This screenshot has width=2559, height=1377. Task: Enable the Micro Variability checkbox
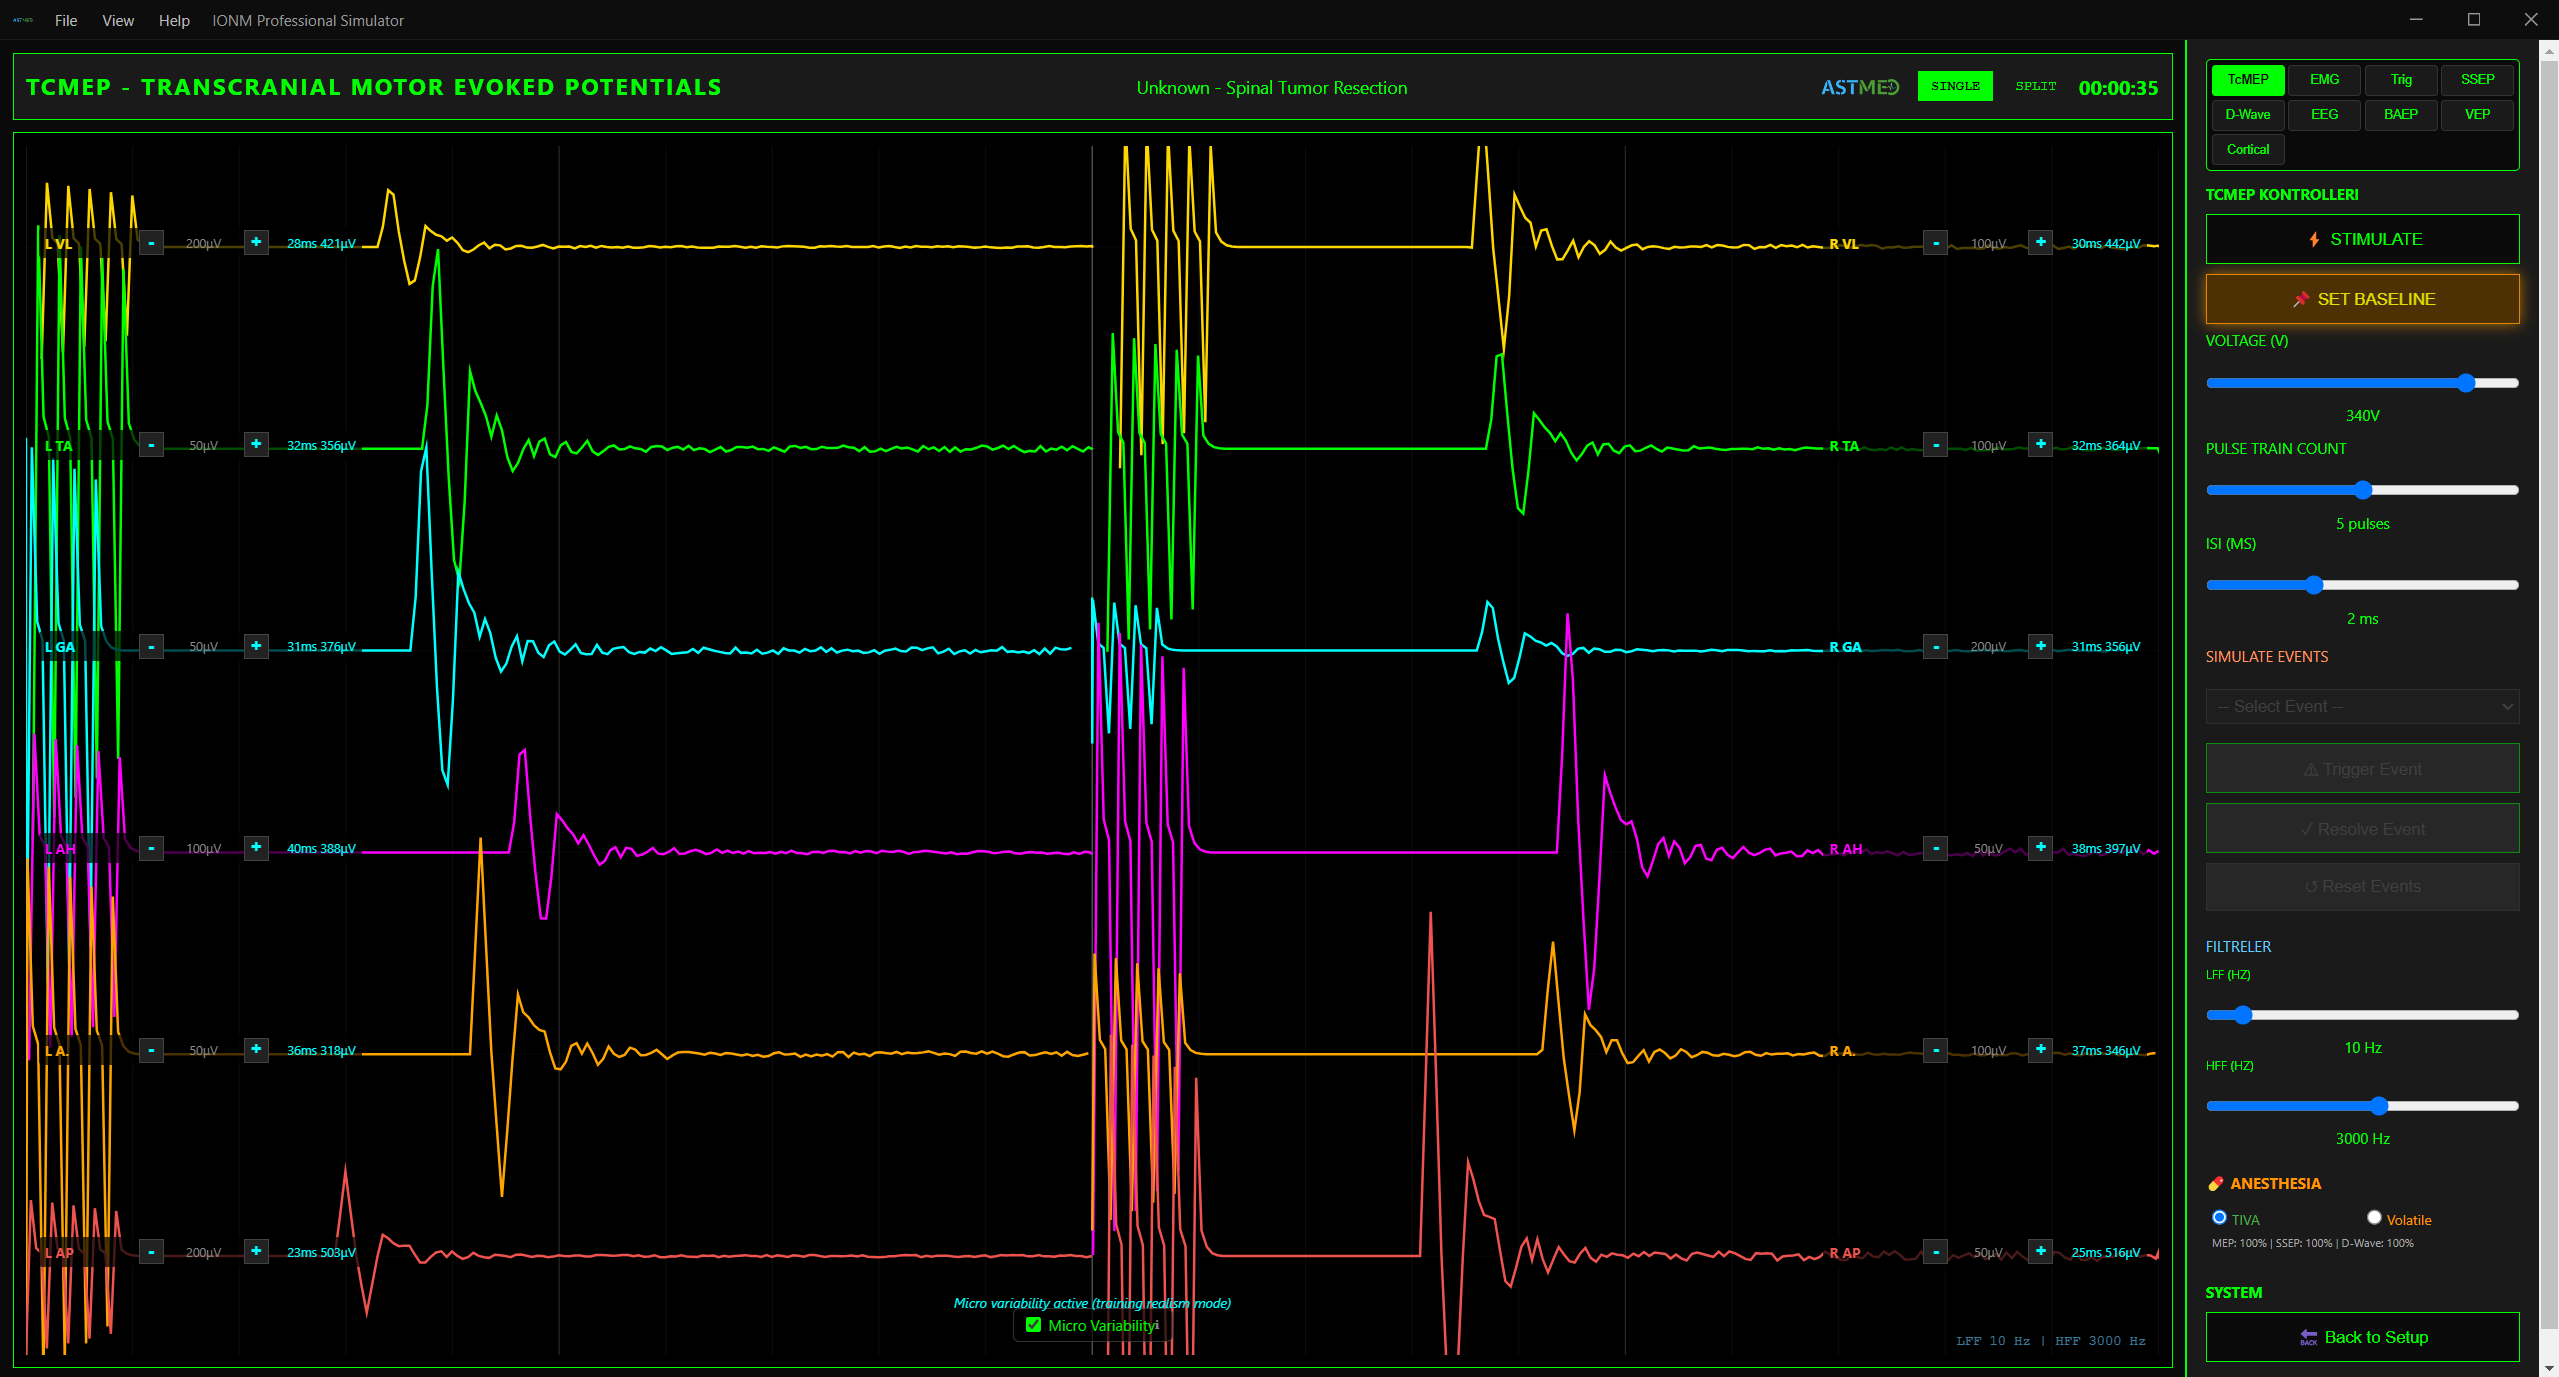point(1032,1325)
